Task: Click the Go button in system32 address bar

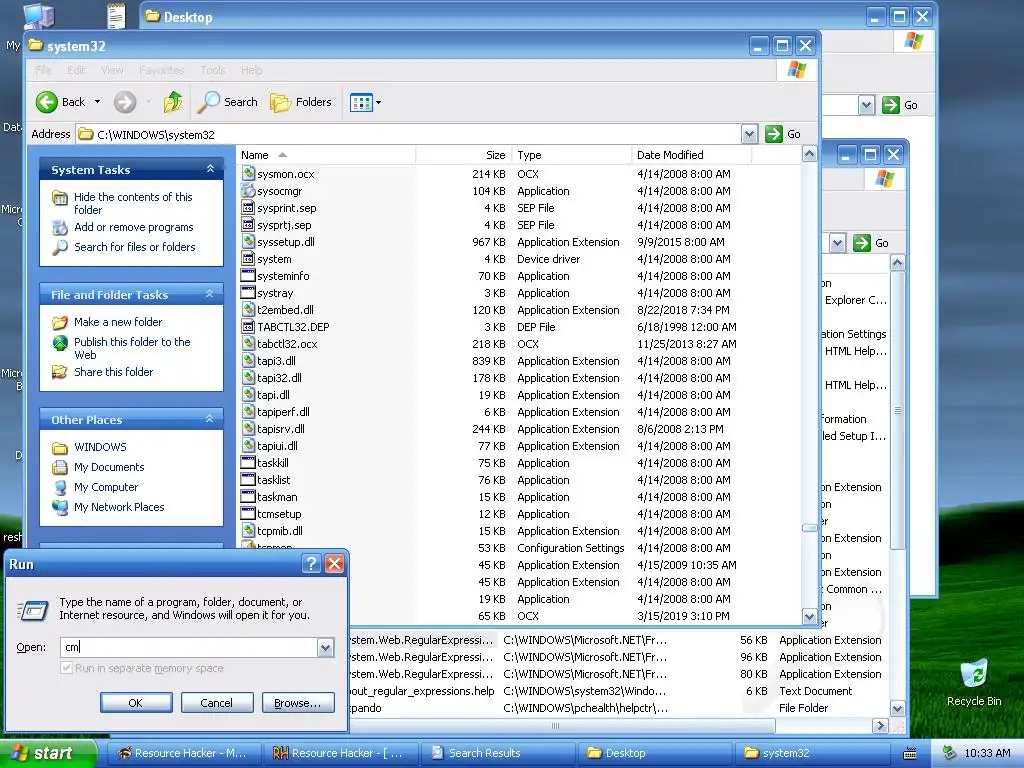Action: coord(783,134)
